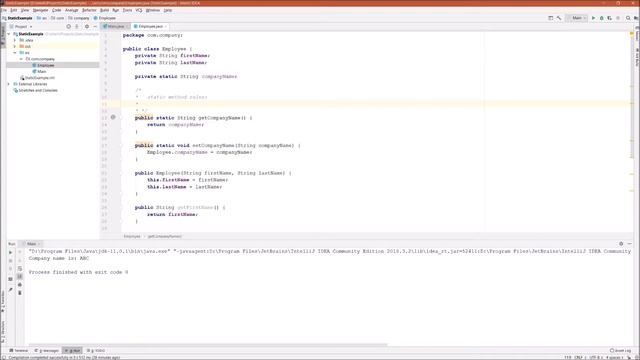Click Employee in editor bottom breadcrumb
640x360 pixels.
coord(132,236)
